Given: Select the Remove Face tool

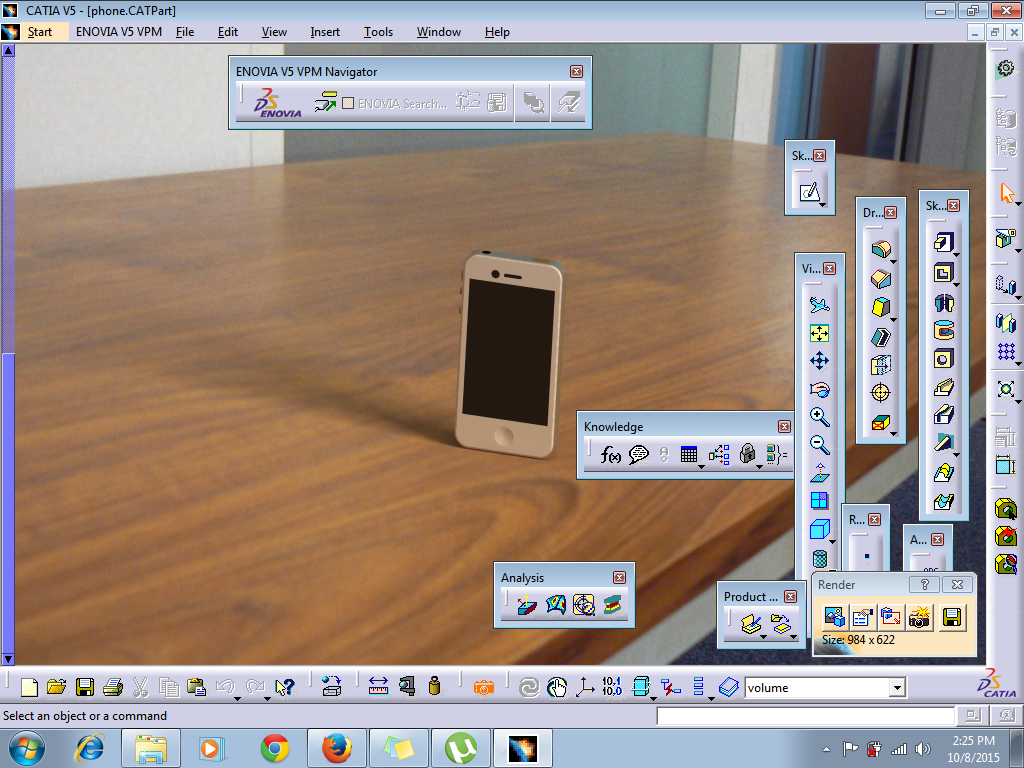Looking at the screenshot, I should click(x=881, y=423).
